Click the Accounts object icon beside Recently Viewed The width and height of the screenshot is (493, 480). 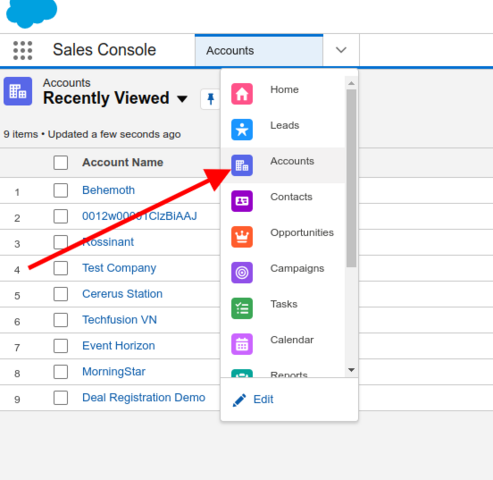coord(18,91)
